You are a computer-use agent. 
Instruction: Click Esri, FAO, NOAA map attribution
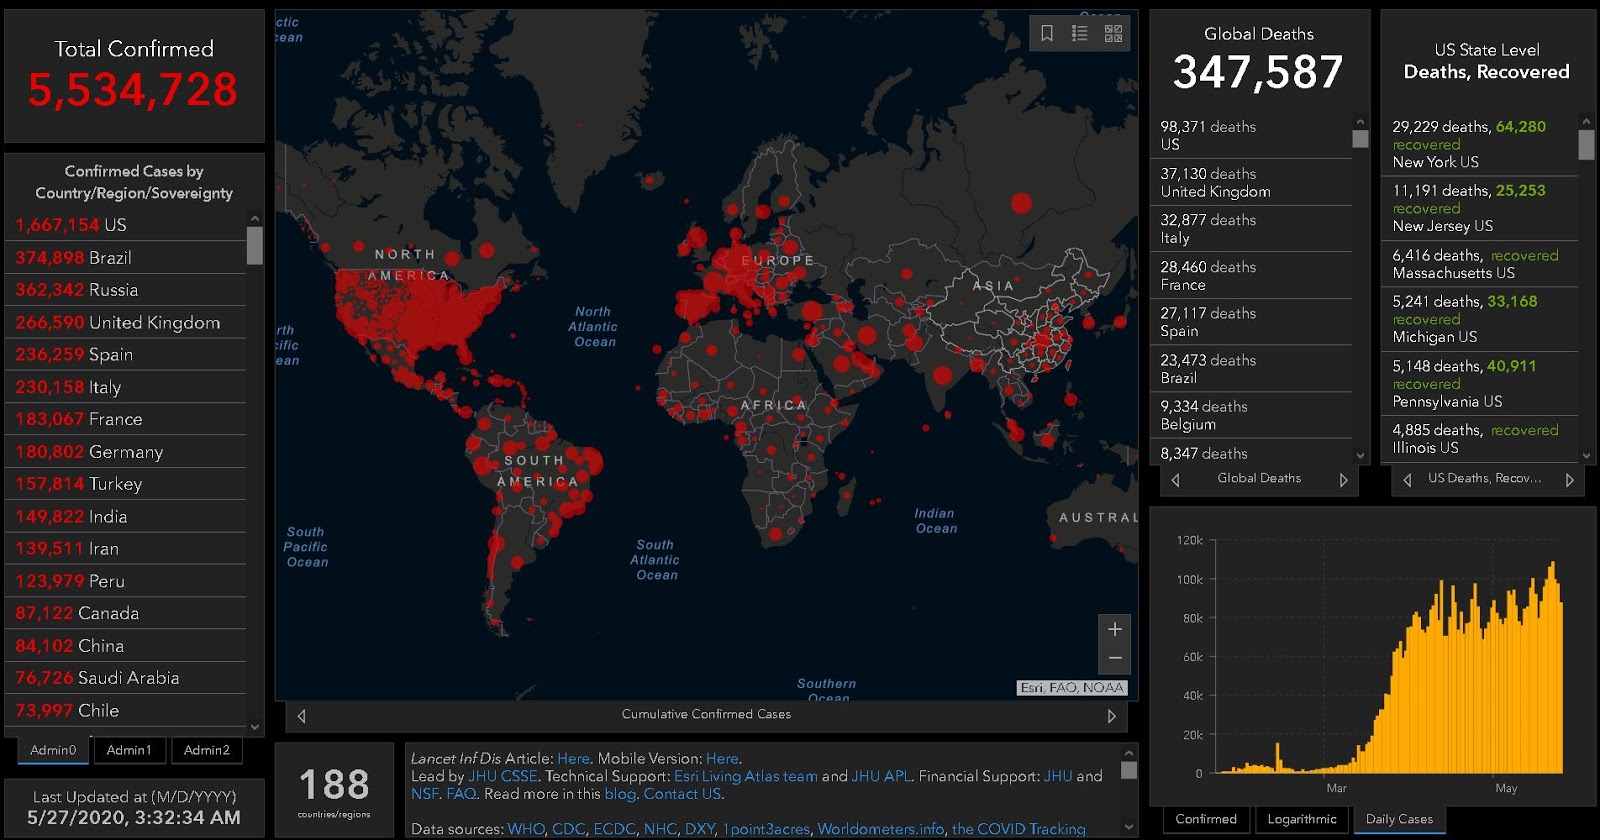(1072, 688)
